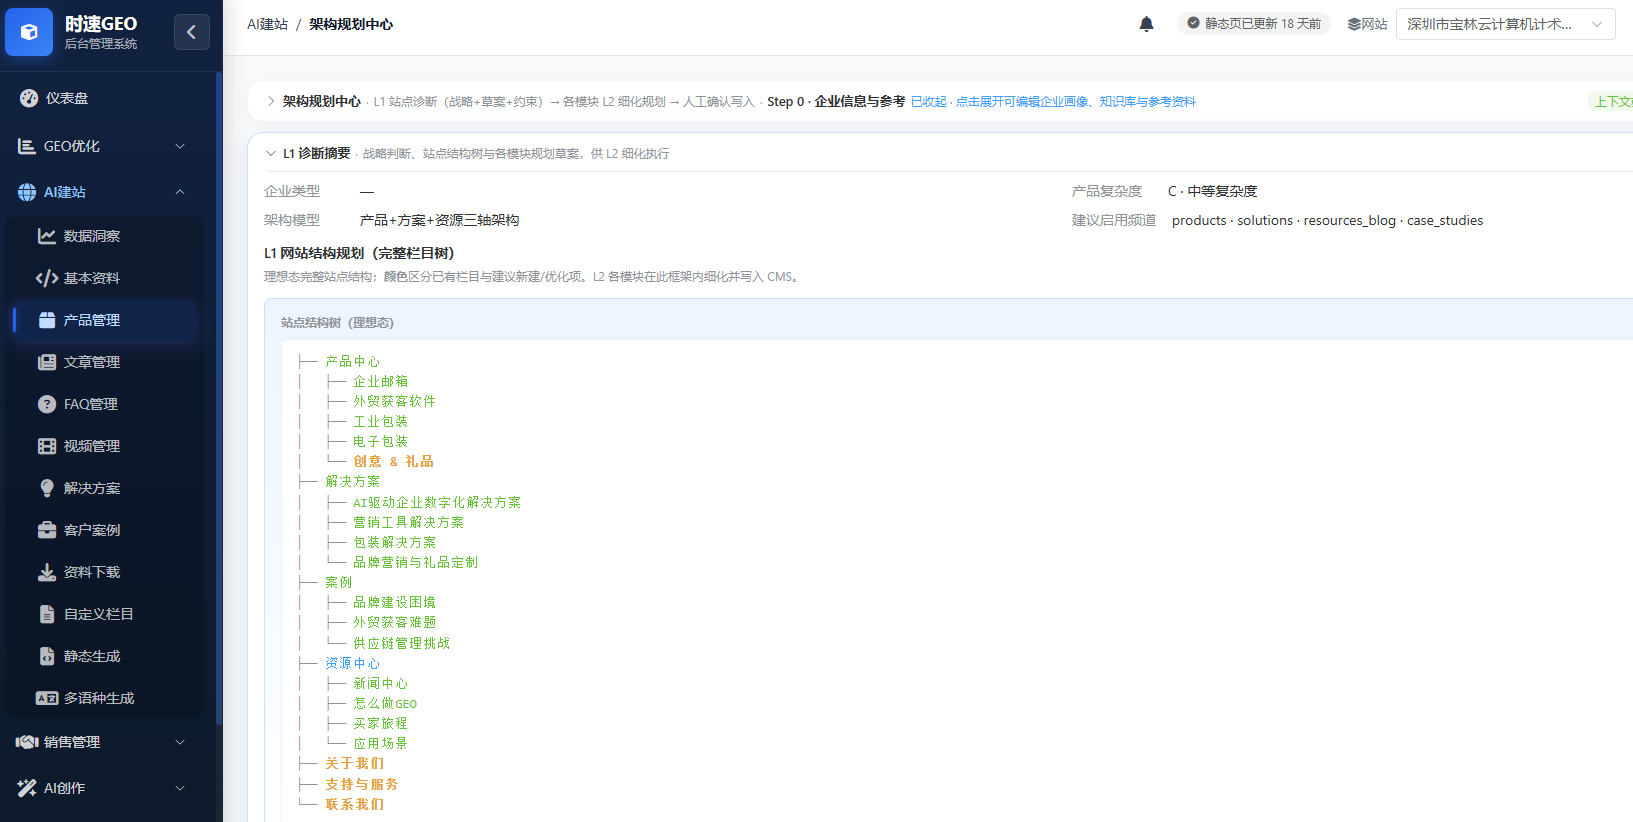
Task: Select 联系我们 orange tree node
Action: pyautogui.click(x=355, y=804)
